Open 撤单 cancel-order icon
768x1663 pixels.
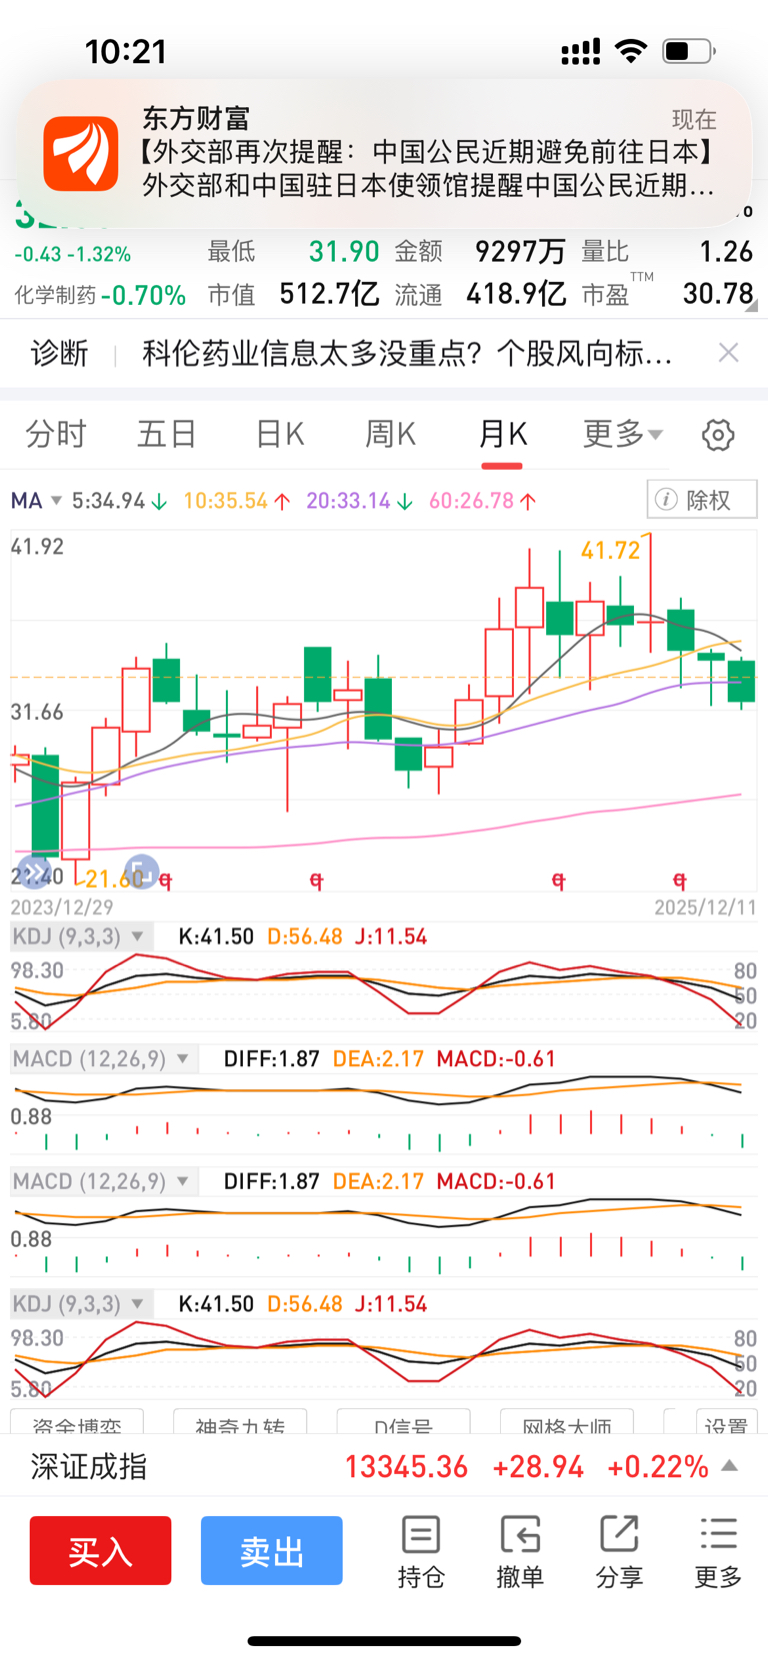(x=520, y=1552)
